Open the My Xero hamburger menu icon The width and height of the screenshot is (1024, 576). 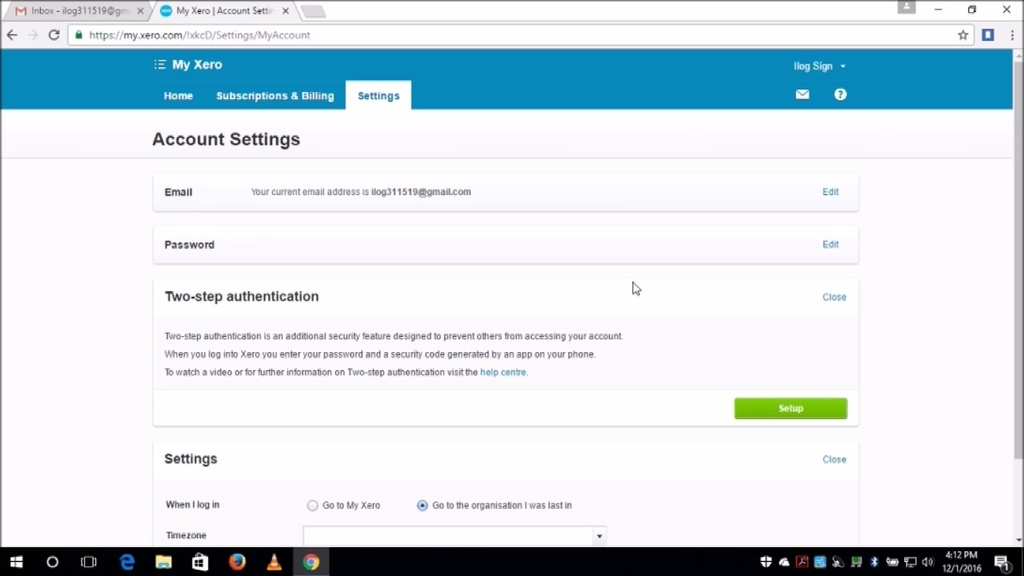coord(159,65)
